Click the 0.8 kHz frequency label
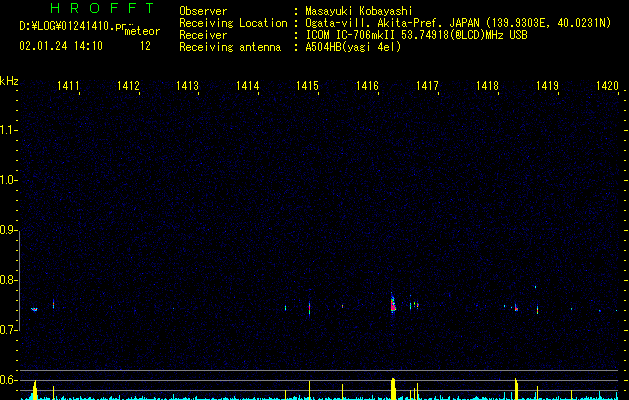Image resolution: width=629 pixels, height=400 pixels. coord(8,280)
